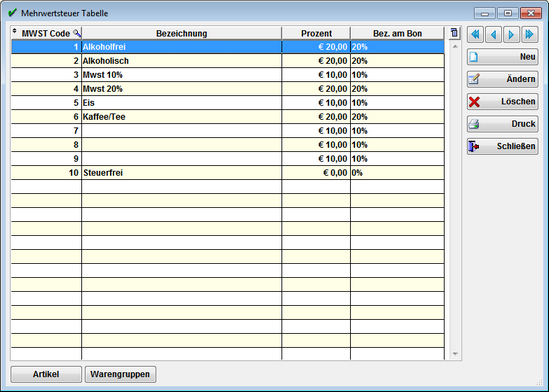
Task: Edit selected entry with Ändern
Action: coord(502,79)
